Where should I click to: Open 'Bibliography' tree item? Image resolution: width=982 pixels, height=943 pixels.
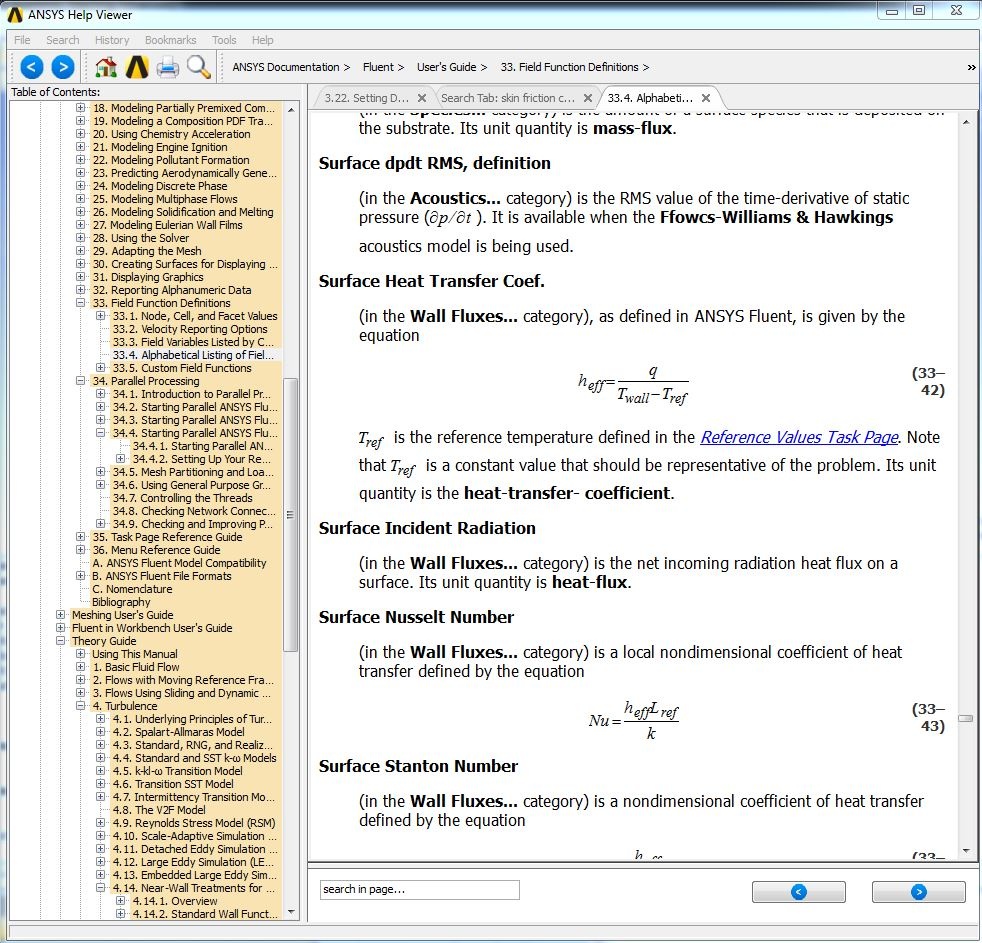click(x=121, y=602)
